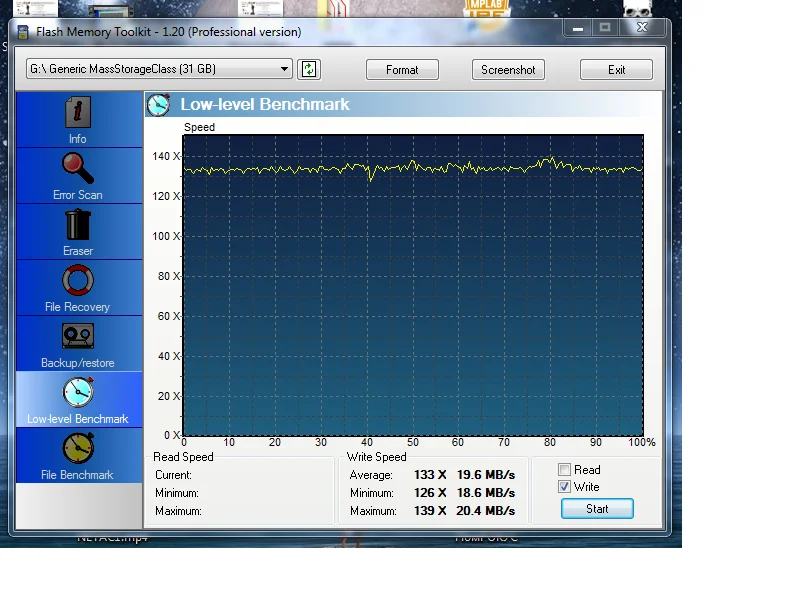This screenshot has width=800, height=600.
Task: Start the benchmark
Action: pos(597,509)
